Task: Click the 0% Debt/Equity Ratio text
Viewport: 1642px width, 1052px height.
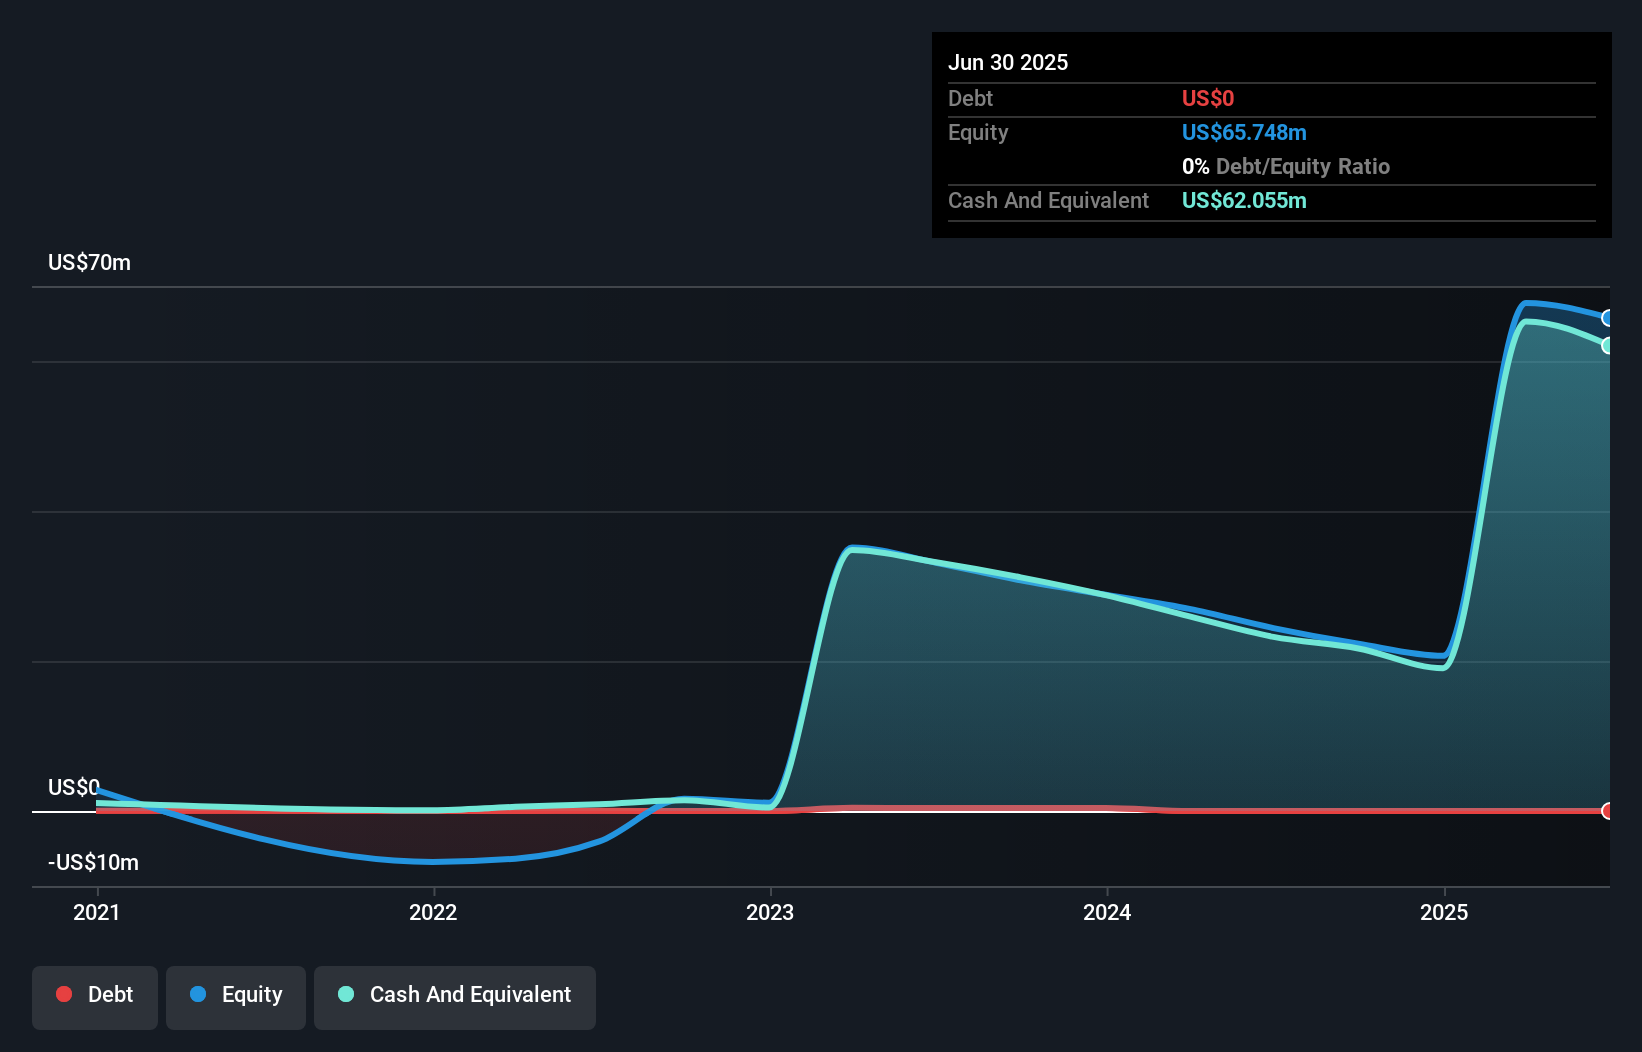Action: [1286, 166]
